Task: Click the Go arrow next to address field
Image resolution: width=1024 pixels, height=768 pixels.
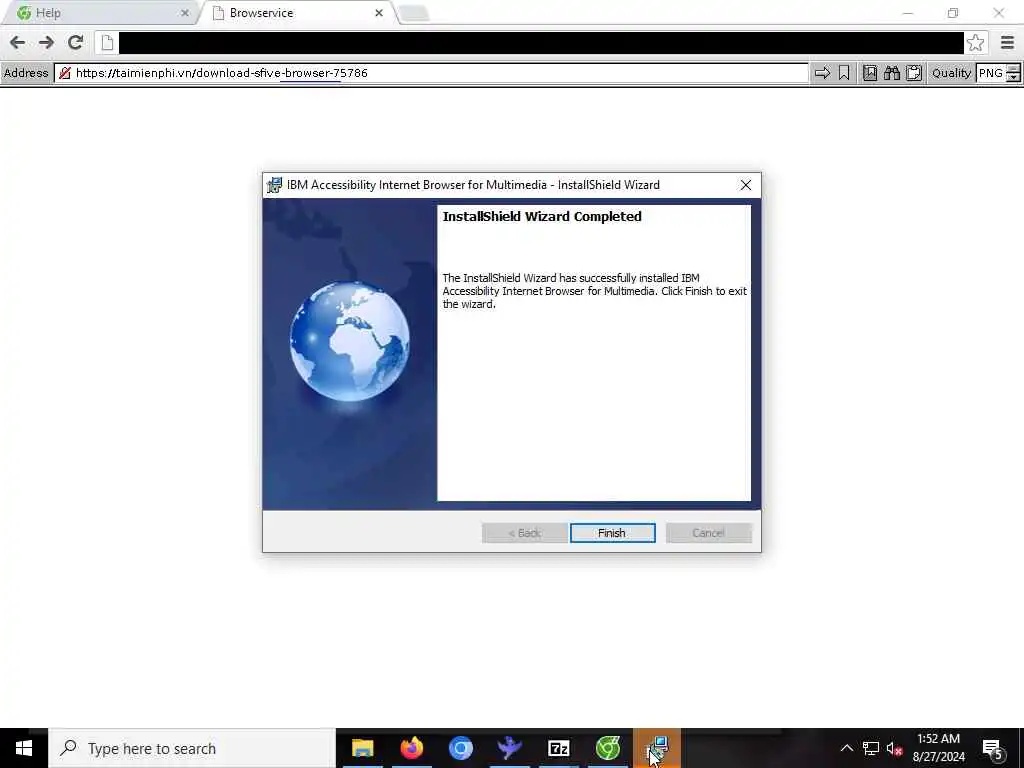Action: point(822,73)
